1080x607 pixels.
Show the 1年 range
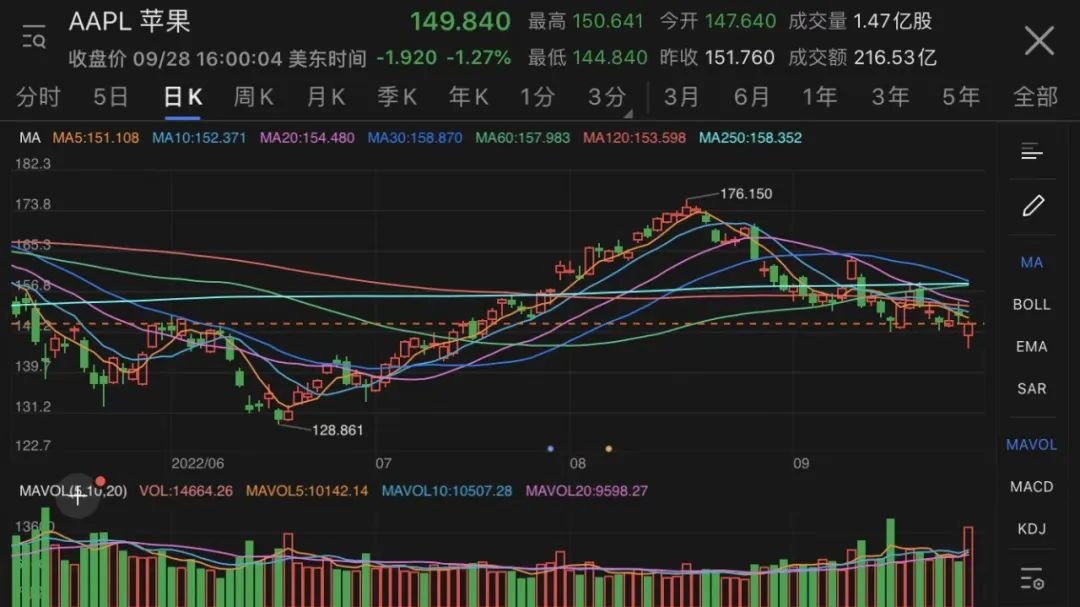(x=820, y=97)
